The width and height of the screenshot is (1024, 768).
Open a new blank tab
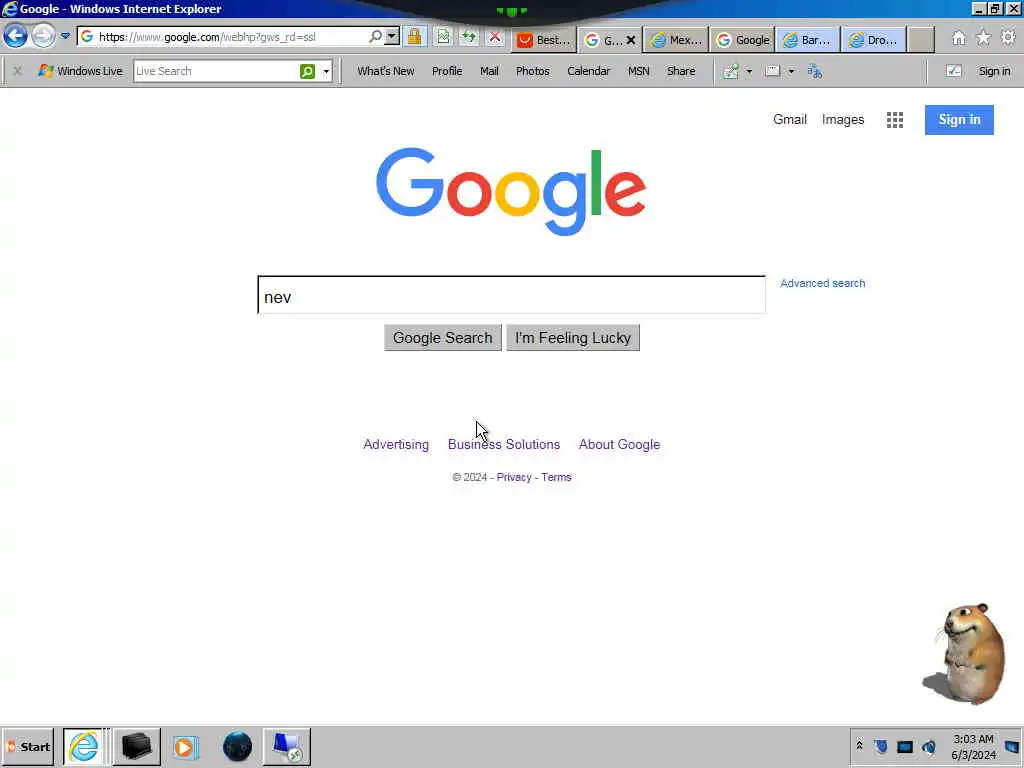[921, 40]
